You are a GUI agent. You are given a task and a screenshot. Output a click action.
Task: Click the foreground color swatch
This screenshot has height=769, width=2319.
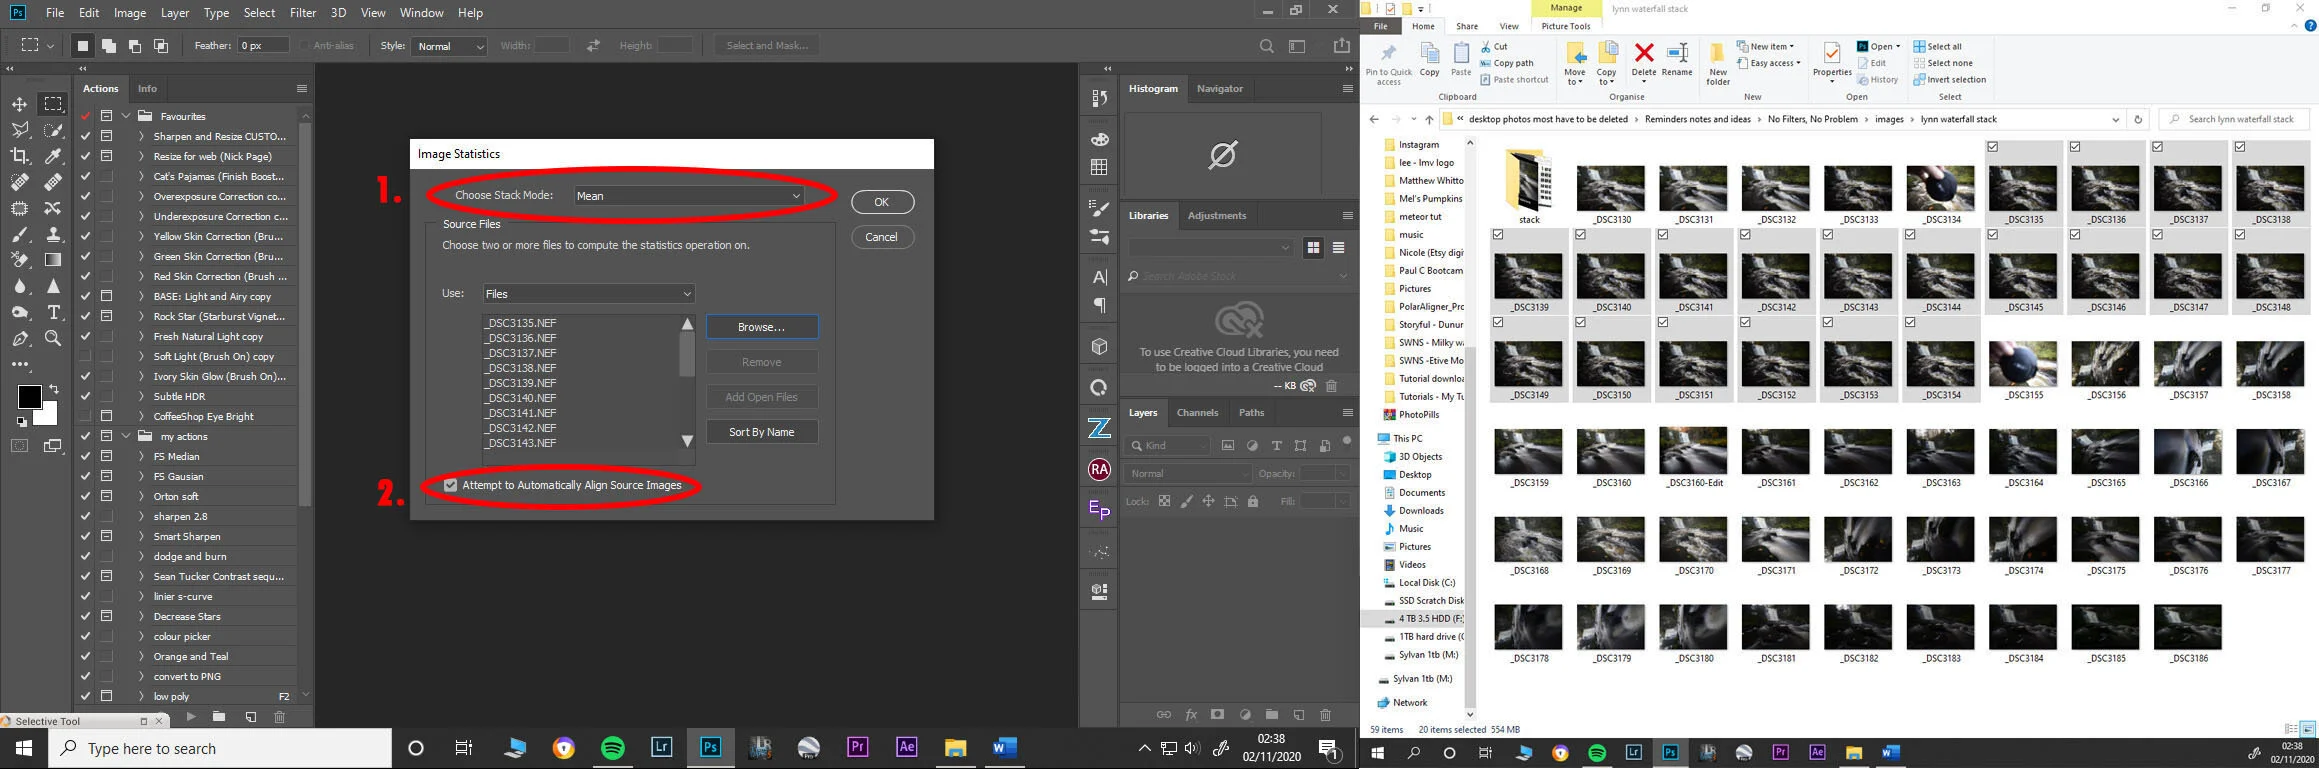tap(29, 396)
